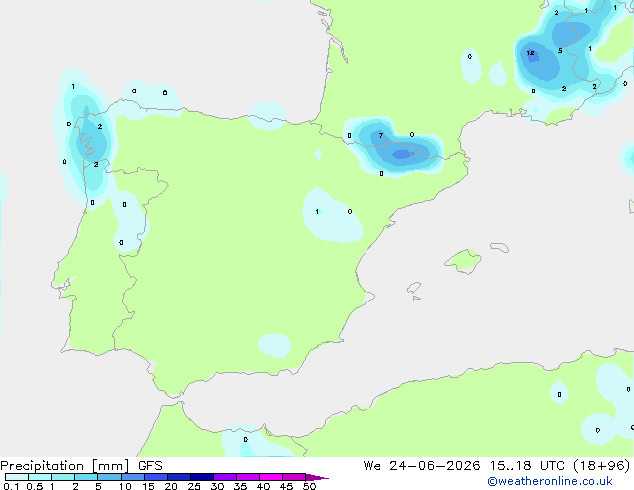The height and width of the screenshot is (490, 634).
Task: Click the "We 24-06-2026 15..18 UTC (18+96)" date label
Action: pos(497,466)
